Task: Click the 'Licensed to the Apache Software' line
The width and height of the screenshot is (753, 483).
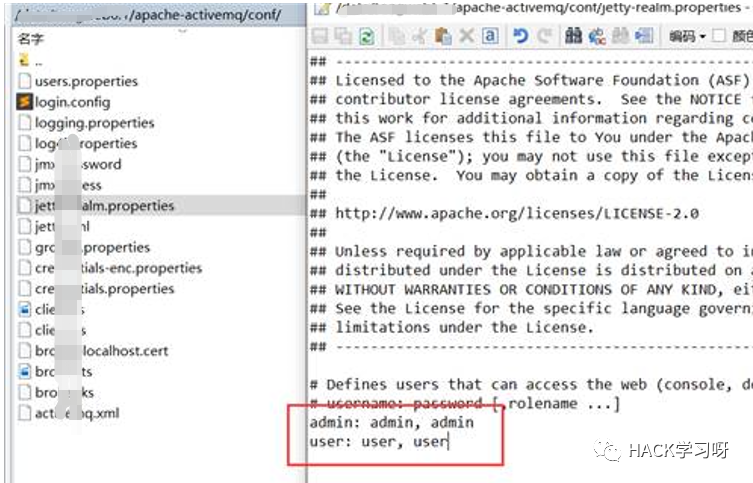Action: pyautogui.click(x=530, y=80)
